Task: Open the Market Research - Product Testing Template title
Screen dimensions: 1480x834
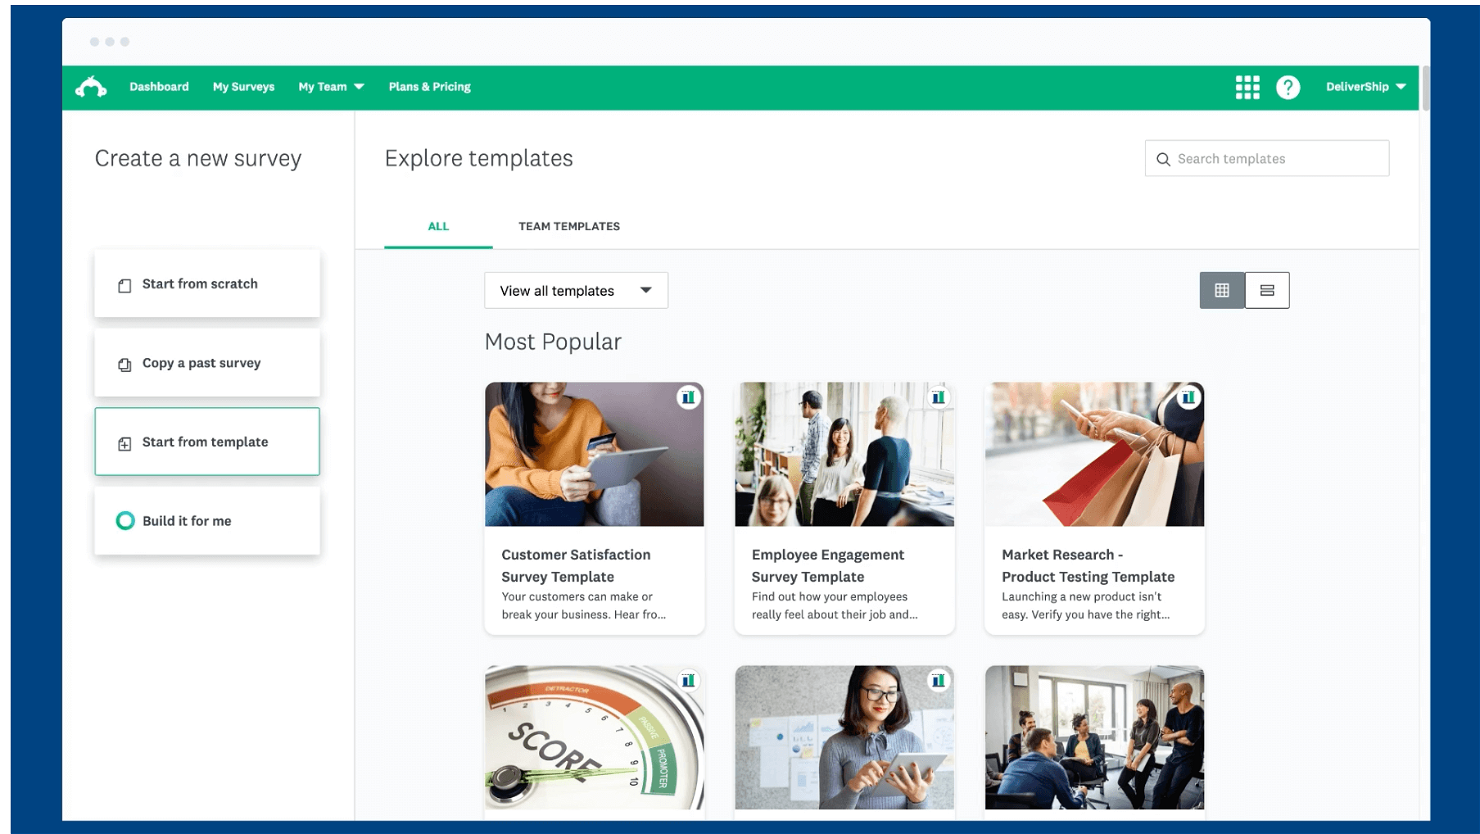Action: click(1088, 566)
